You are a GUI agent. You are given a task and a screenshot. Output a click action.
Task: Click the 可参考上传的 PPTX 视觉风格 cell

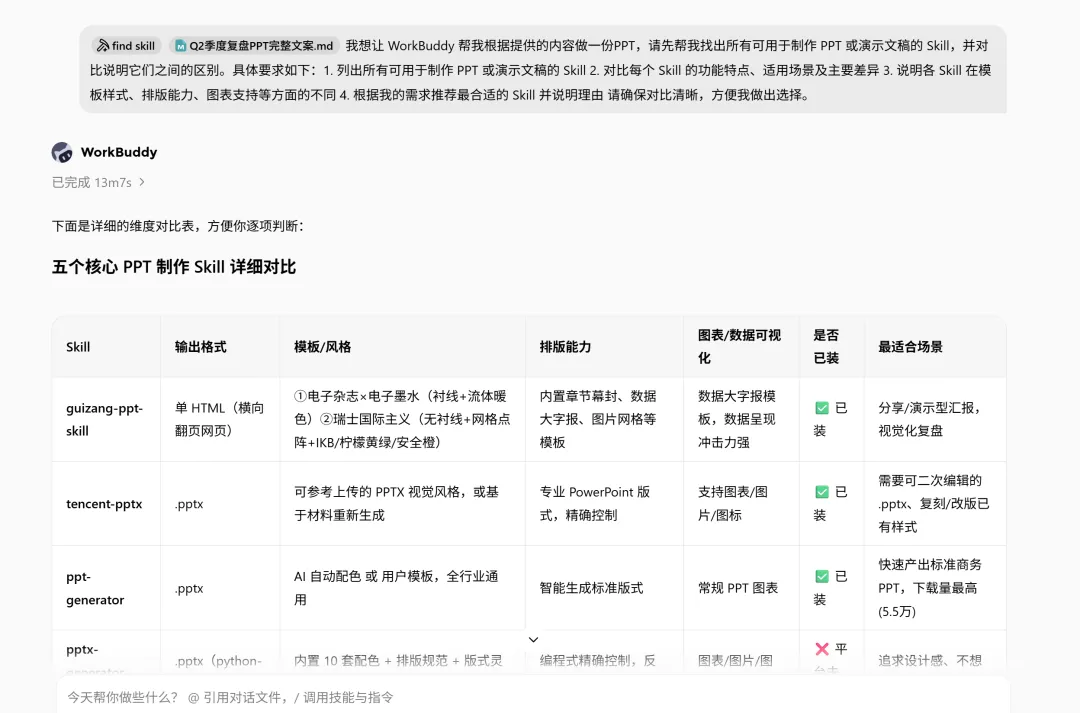[402, 504]
